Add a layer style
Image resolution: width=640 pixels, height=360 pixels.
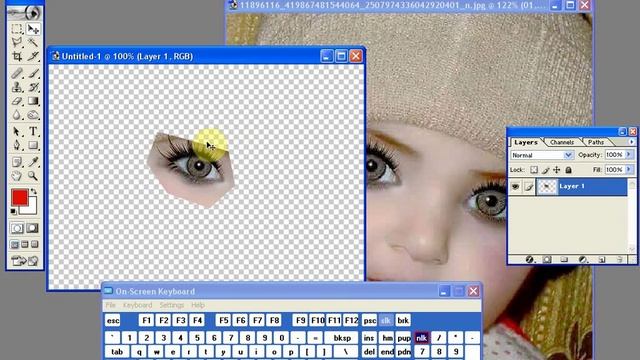point(530,259)
